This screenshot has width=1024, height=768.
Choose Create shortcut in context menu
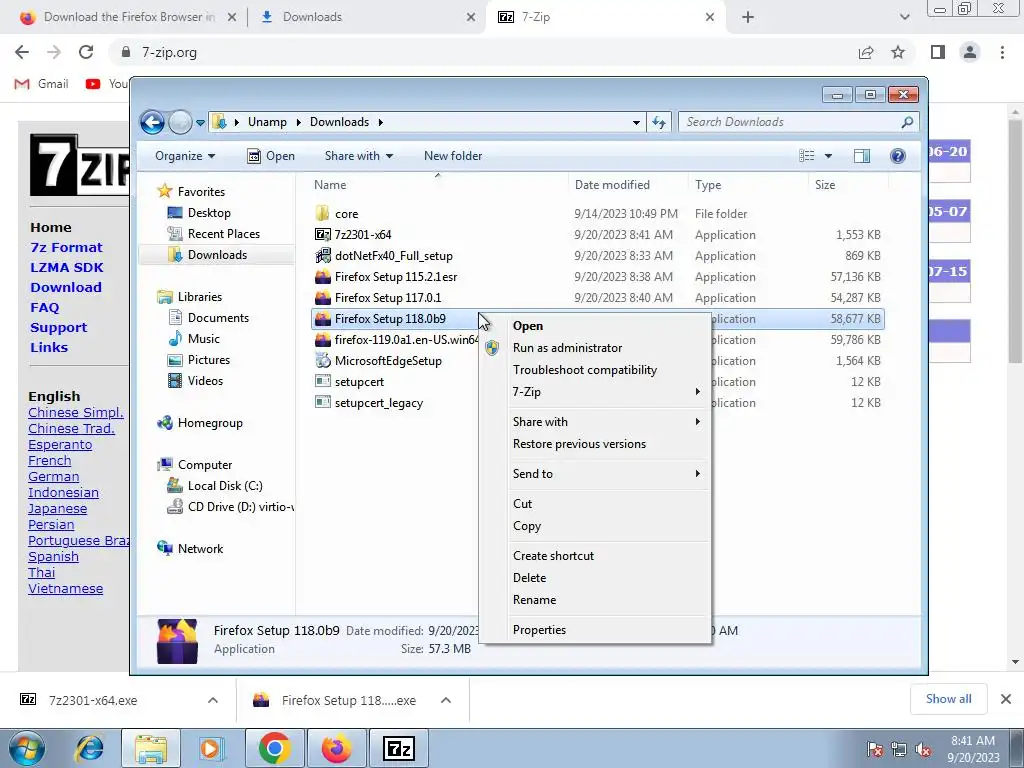pyautogui.click(x=607, y=556)
